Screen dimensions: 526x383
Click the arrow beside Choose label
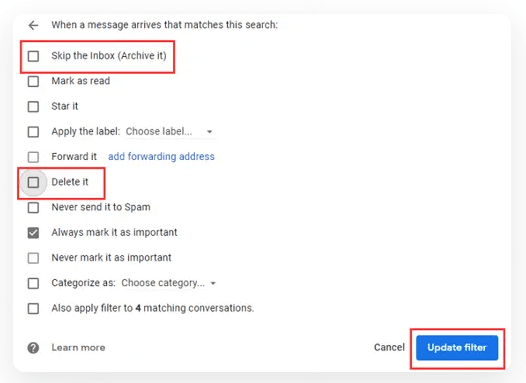click(210, 132)
